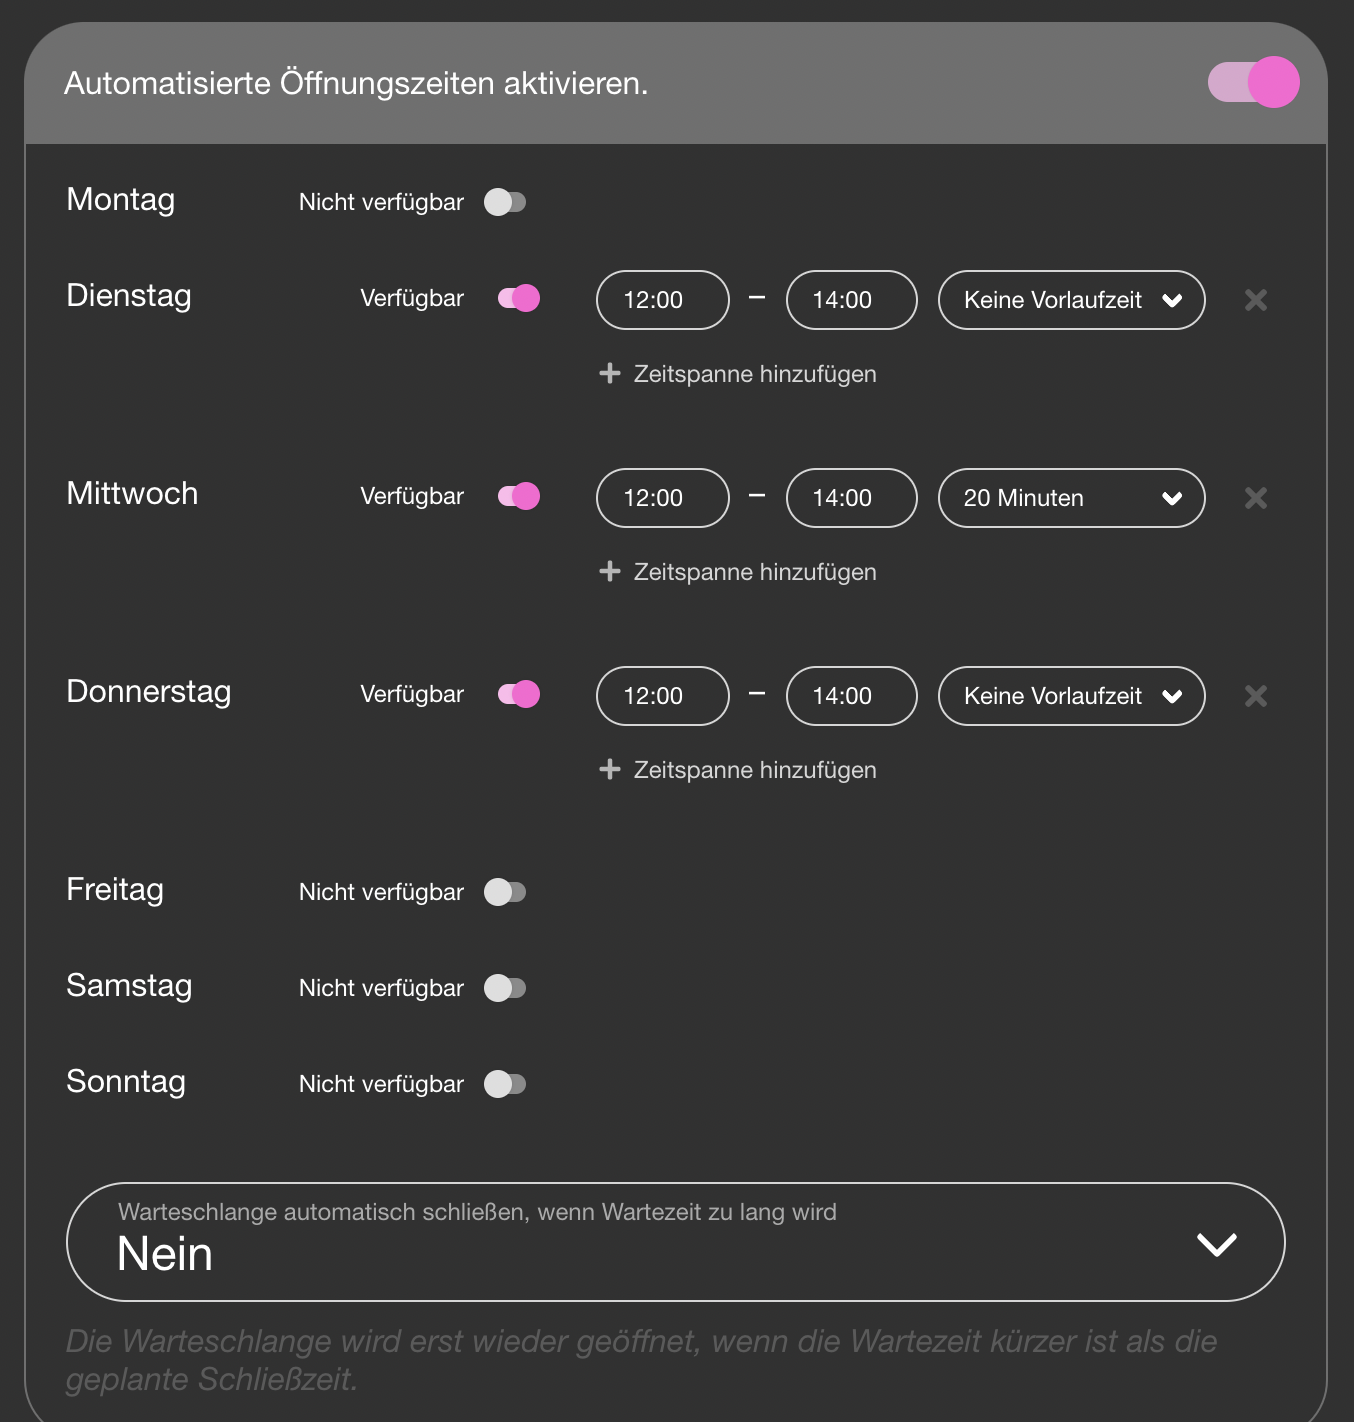Add time span for Dienstag

[x=754, y=374]
